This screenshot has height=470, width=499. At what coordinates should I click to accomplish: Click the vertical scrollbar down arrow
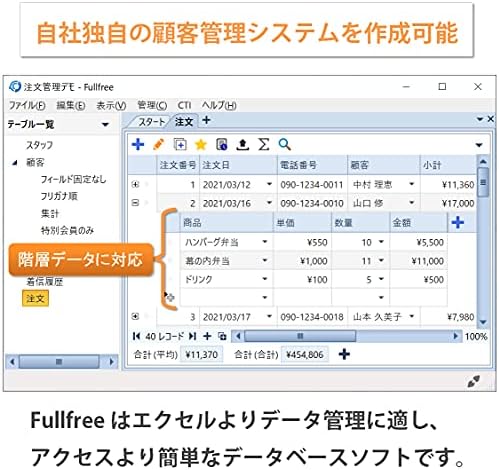tap(483, 322)
